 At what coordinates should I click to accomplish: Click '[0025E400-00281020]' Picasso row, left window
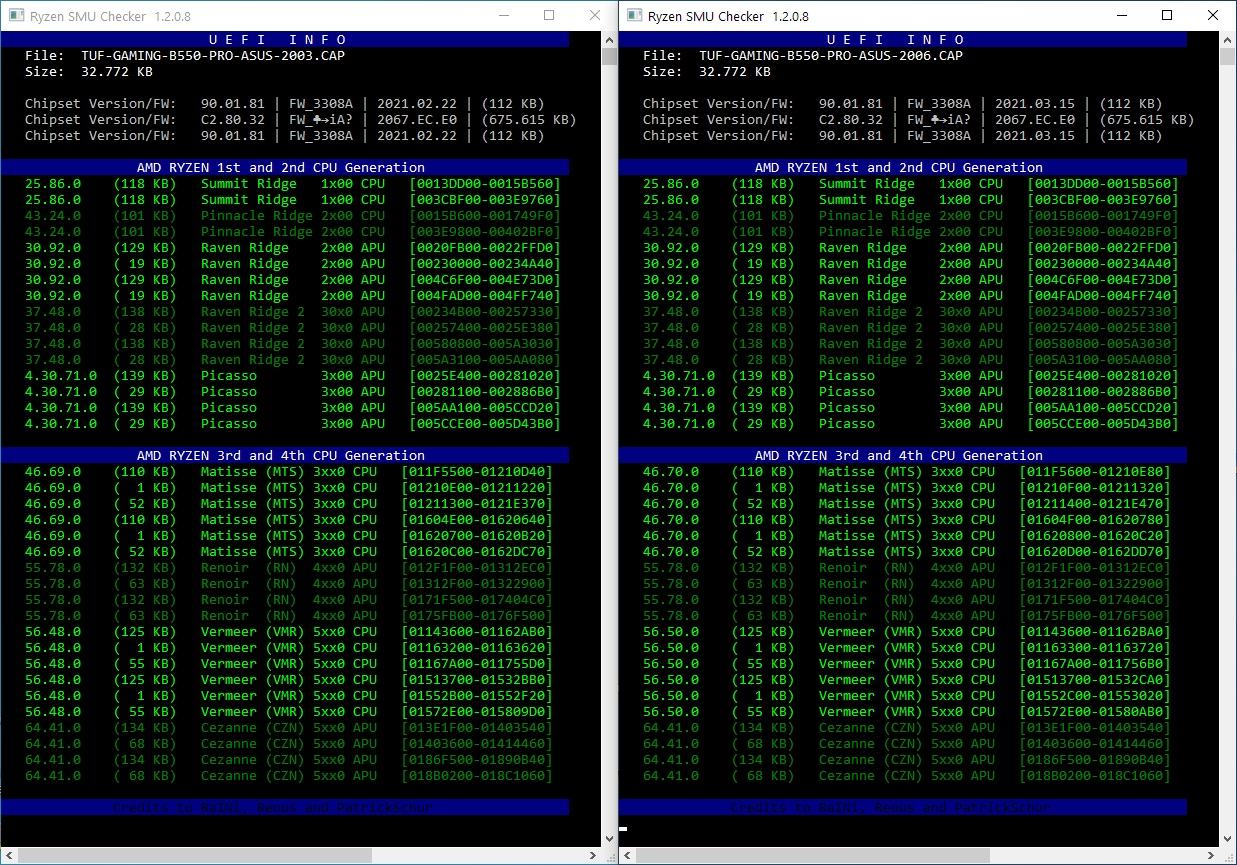(485, 376)
